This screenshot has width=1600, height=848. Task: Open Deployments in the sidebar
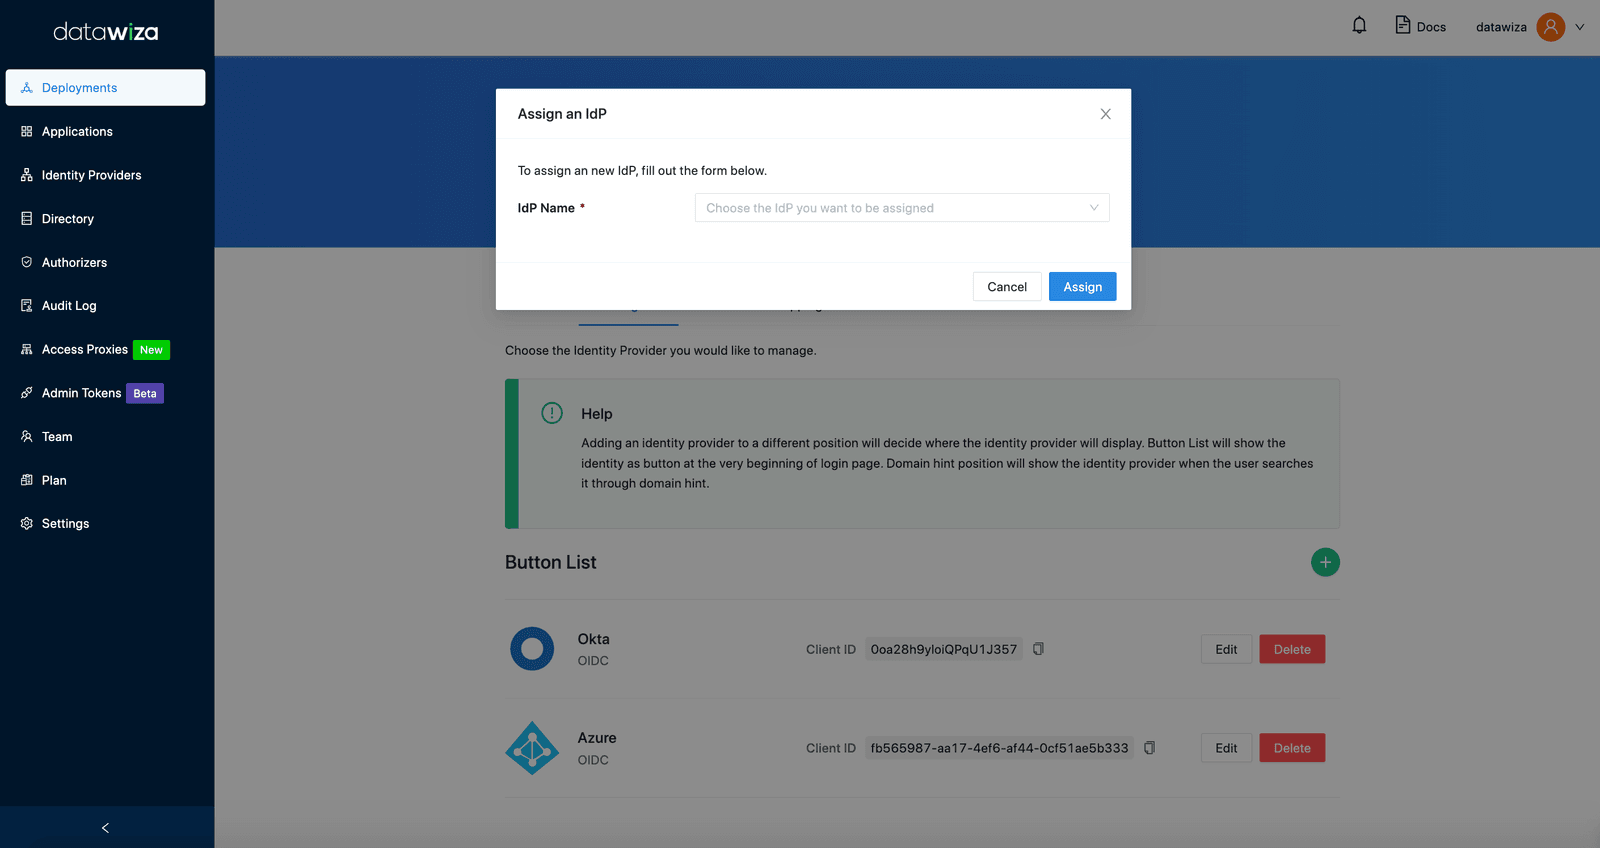[x=105, y=87]
